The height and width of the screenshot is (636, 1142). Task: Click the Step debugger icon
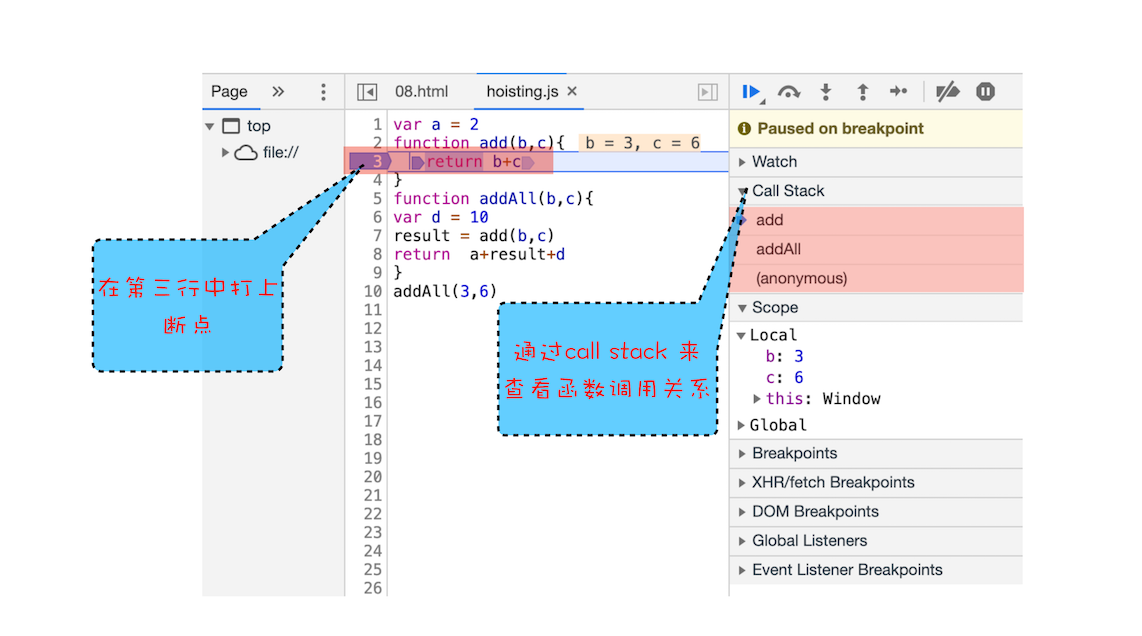(899, 91)
